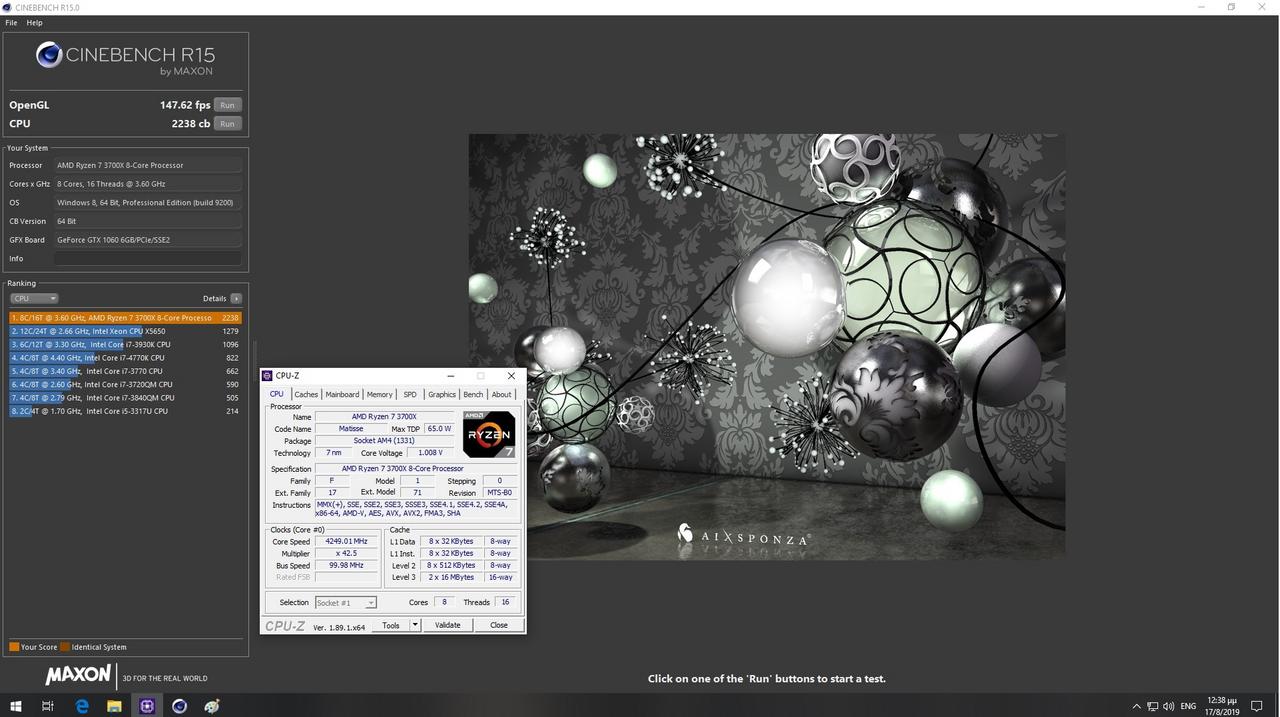
Task: Click the Cinebench title bar app icon
Action: [8, 7]
